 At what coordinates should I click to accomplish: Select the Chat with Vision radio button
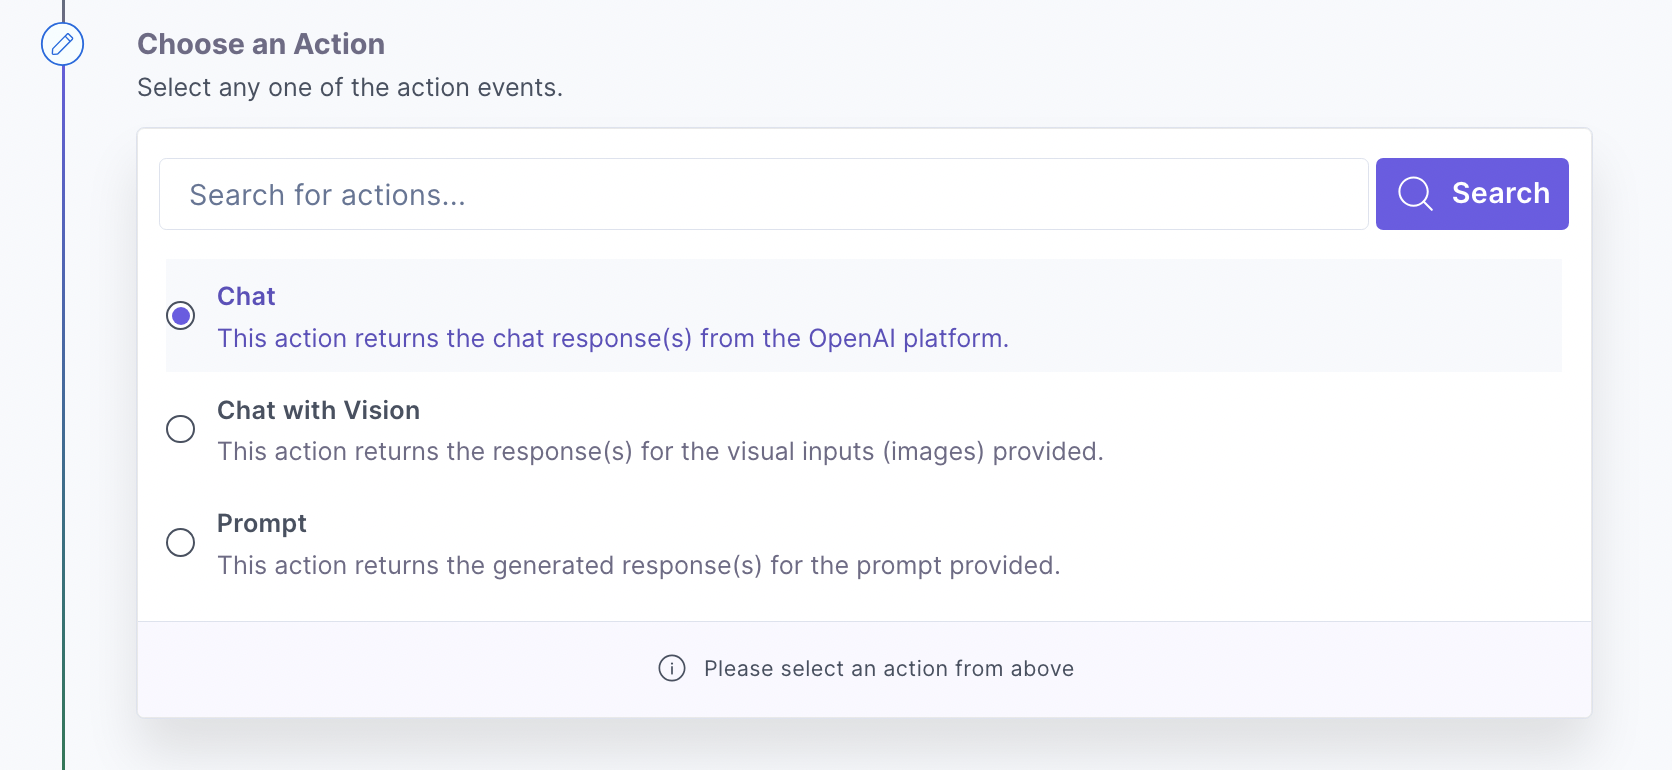click(x=181, y=429)
